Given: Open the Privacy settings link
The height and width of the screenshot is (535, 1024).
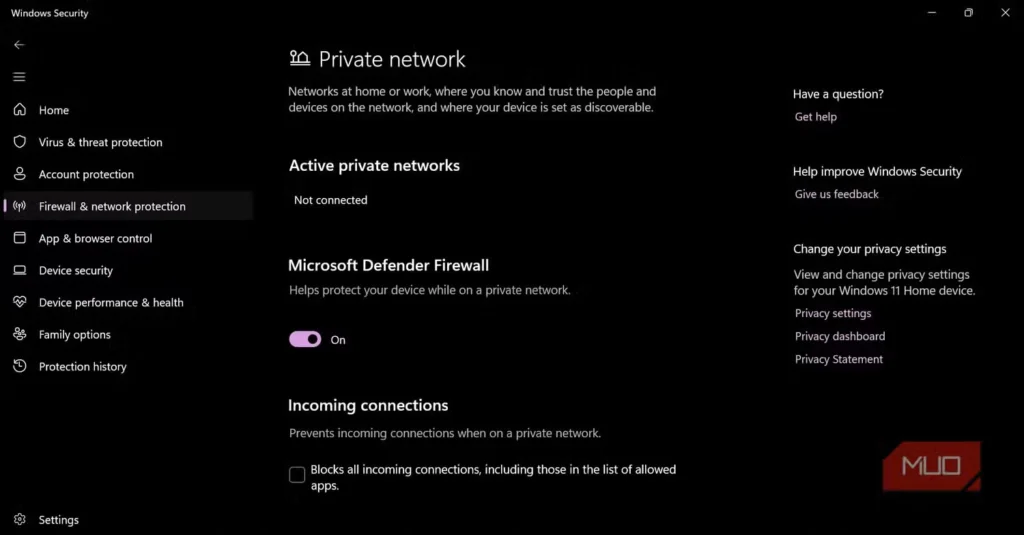Looking at the screenshot, I should point(833,313).
